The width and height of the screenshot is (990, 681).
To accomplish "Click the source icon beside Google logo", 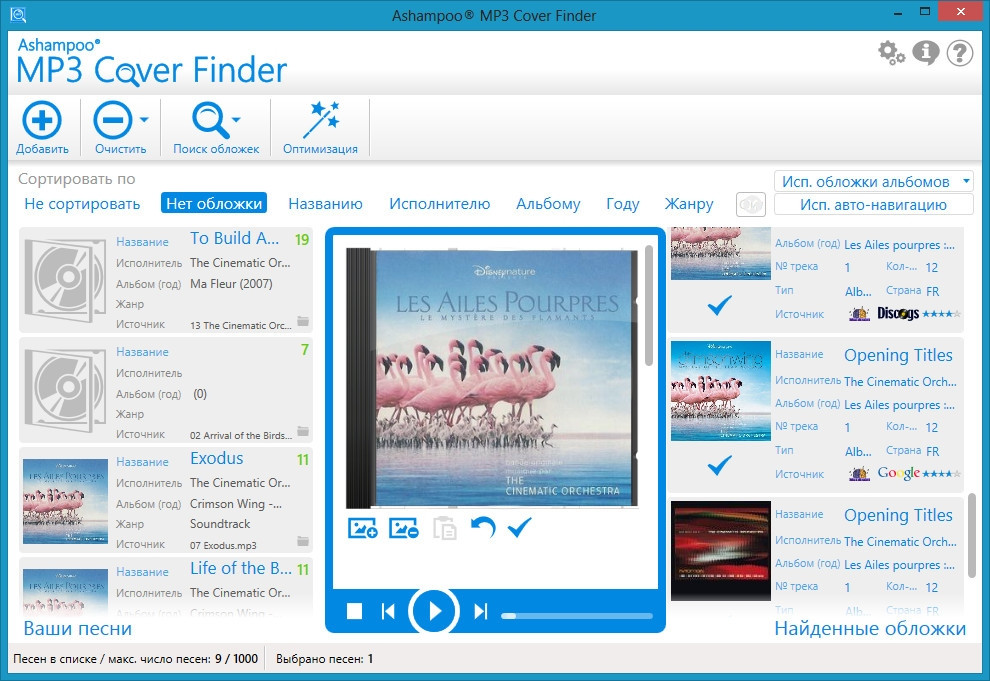I will 859,473.
